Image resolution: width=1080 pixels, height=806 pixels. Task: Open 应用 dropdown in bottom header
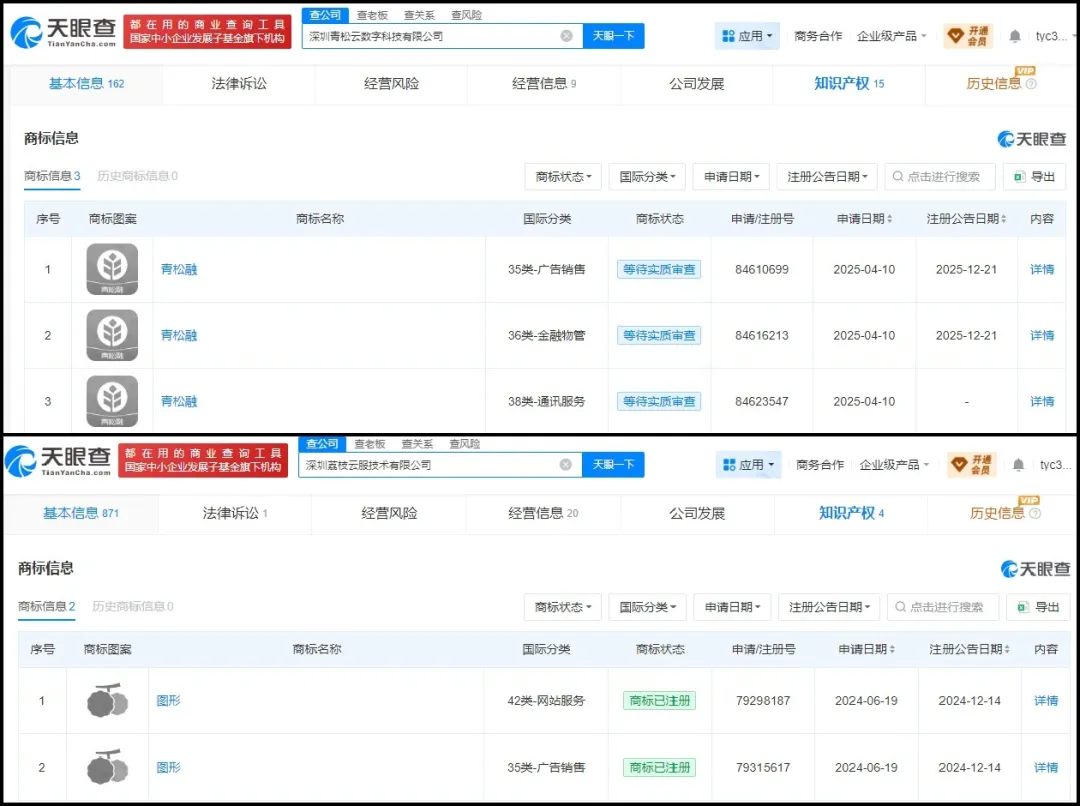pos(748,464)
